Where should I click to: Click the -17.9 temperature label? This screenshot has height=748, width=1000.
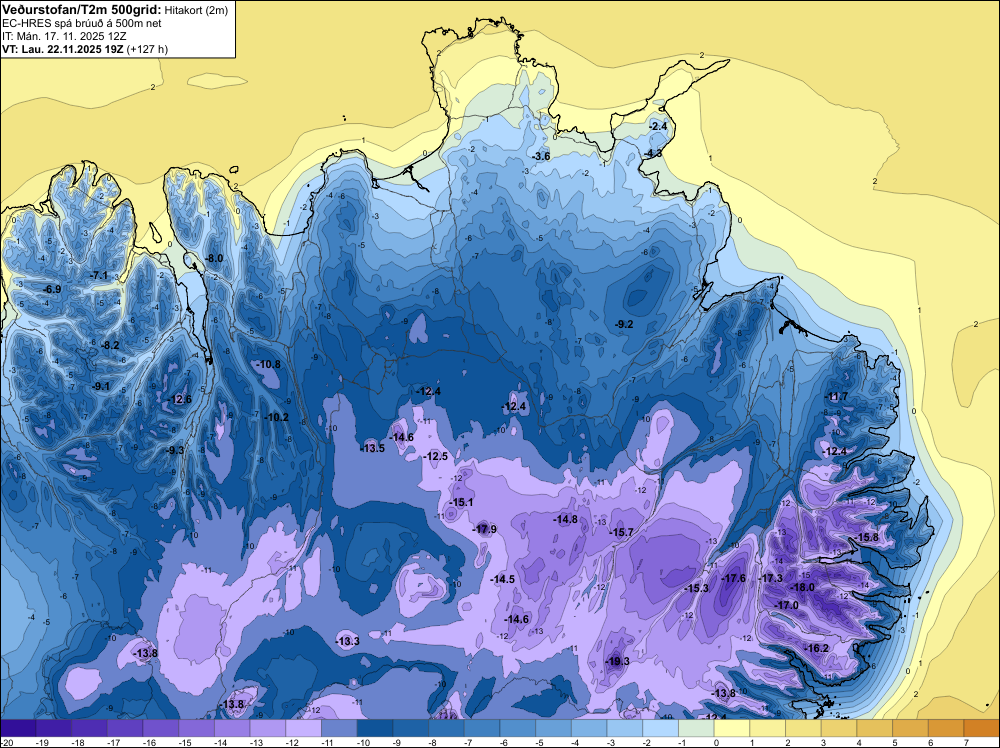pos(484,529)
